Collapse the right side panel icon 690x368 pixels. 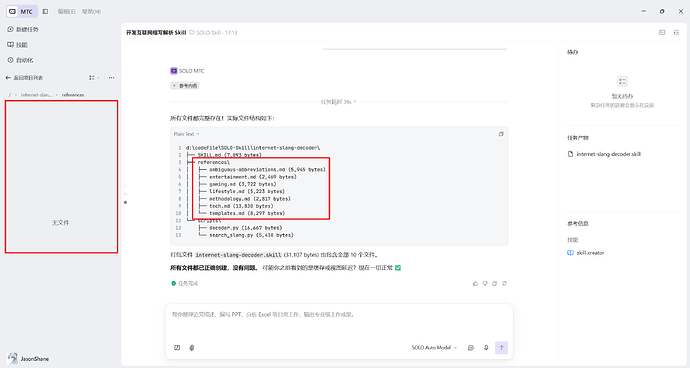tap(676, 33)
